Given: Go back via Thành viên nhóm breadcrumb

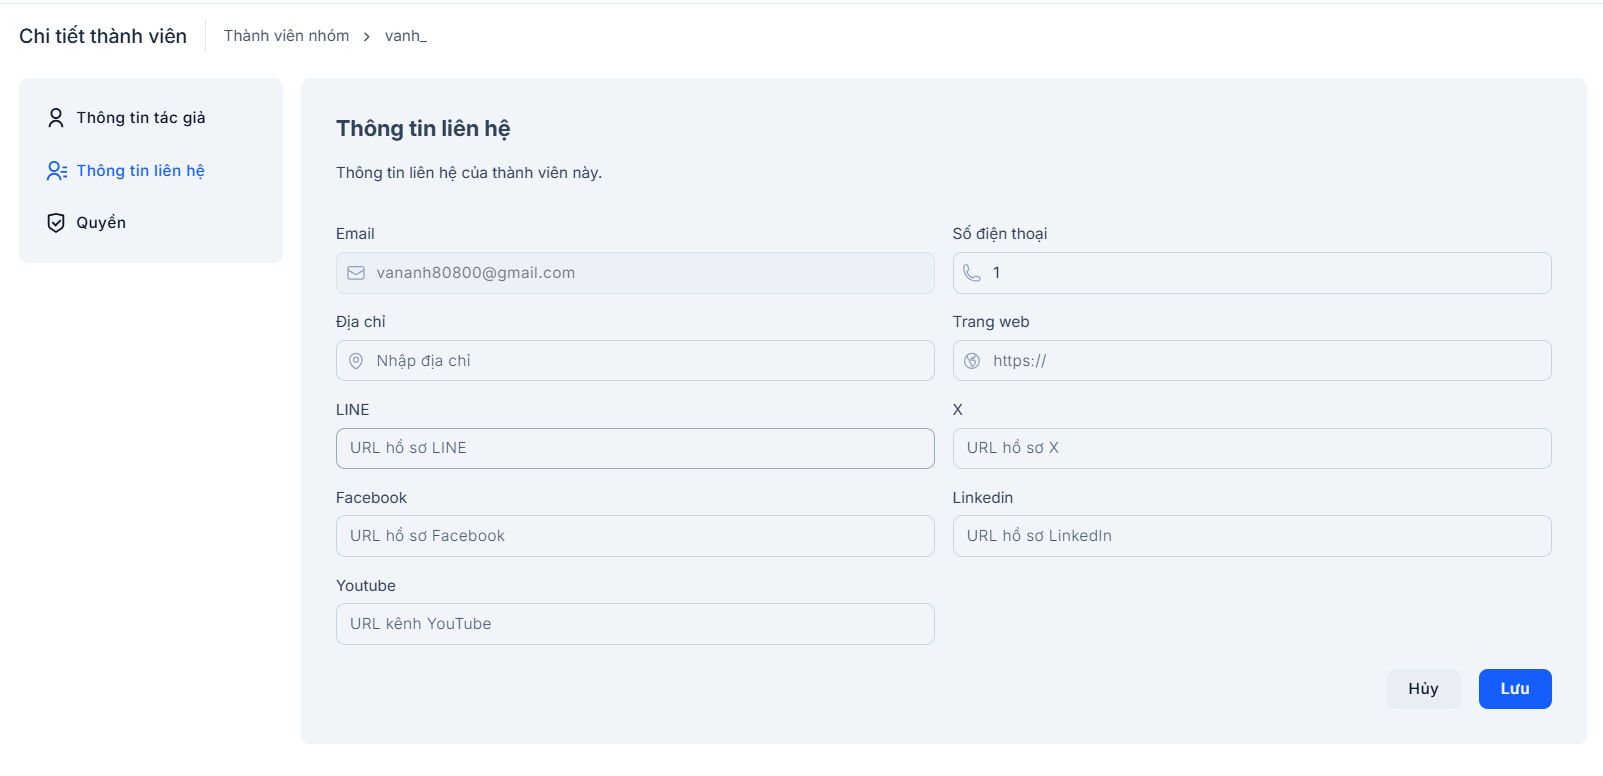Looking at the screenshot, I should (286, 36).
